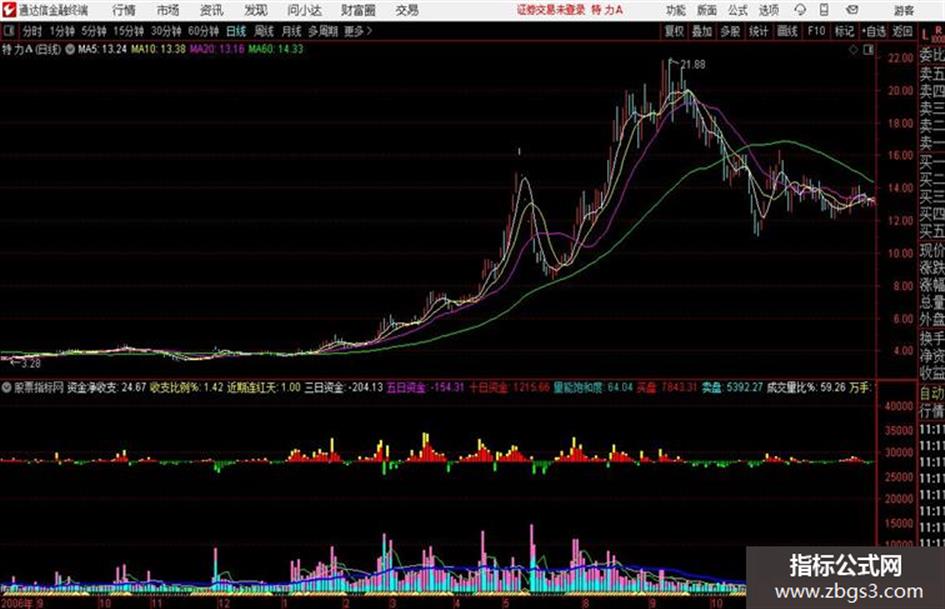Select the 周线 period tab

[x=263, y=31]
